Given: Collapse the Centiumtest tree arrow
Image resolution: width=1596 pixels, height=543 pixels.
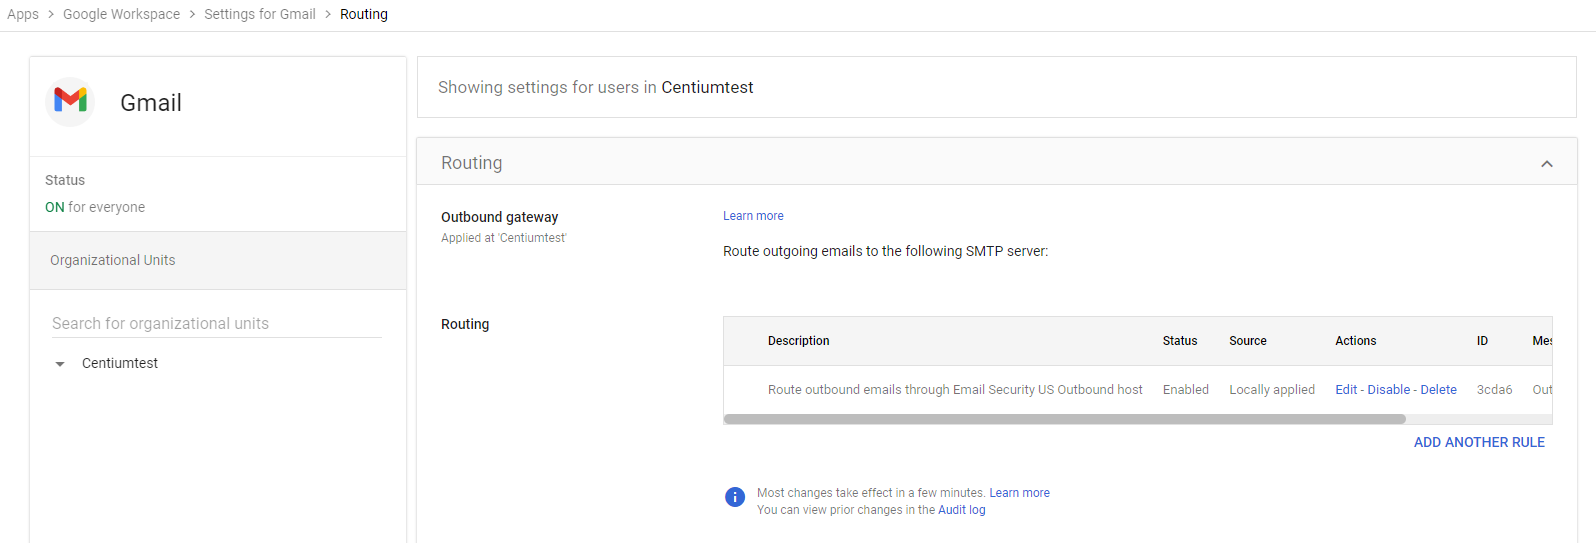Looking at the screenshot, I should point(60,364).
